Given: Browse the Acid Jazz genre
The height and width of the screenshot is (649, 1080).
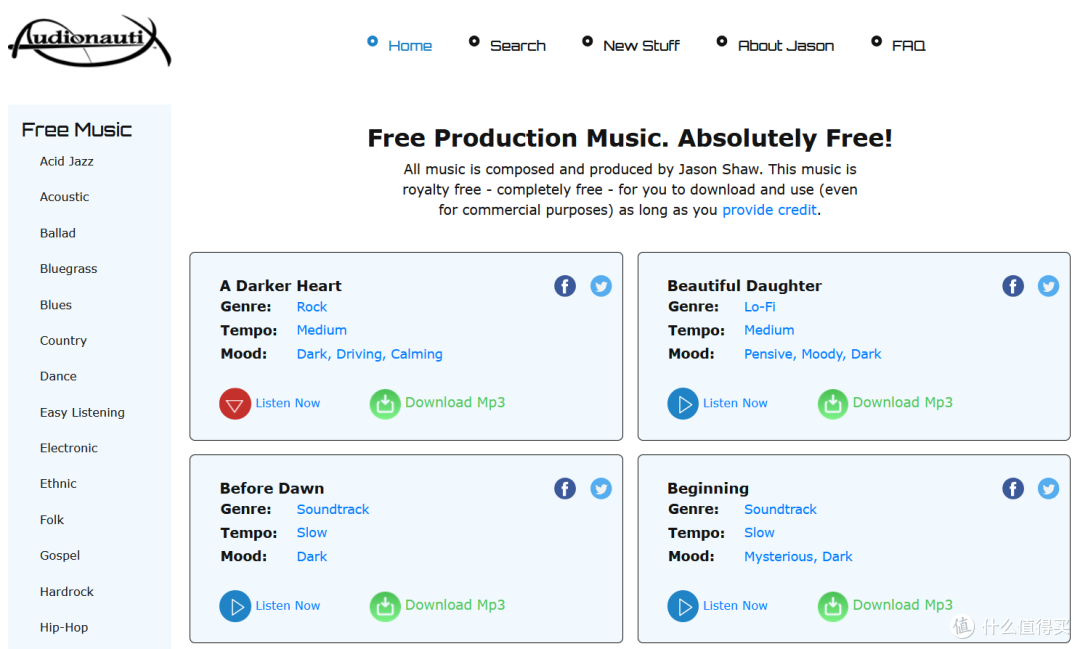Looking at the screenshot, I should point(67,161).
